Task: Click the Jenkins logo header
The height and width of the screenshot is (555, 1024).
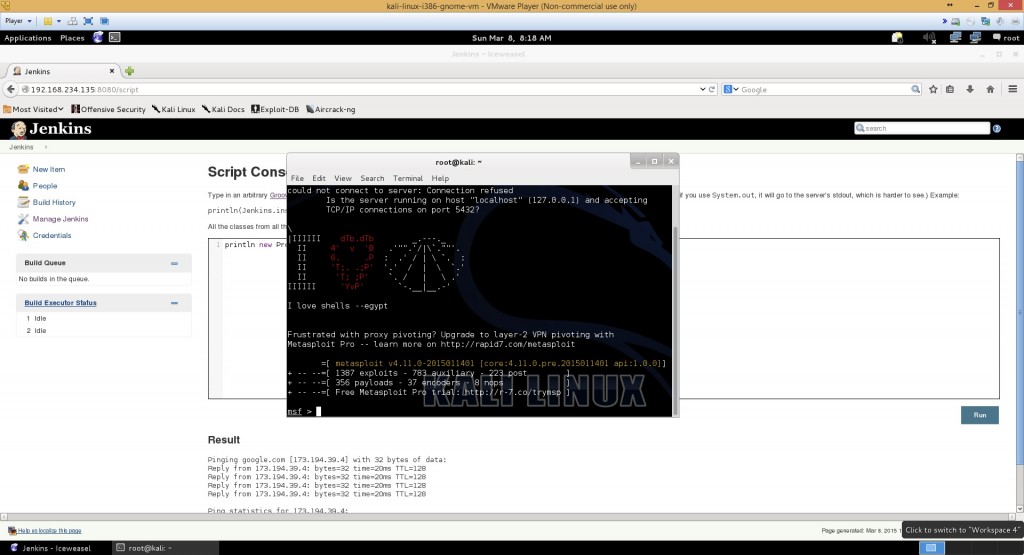Action: 51,129
